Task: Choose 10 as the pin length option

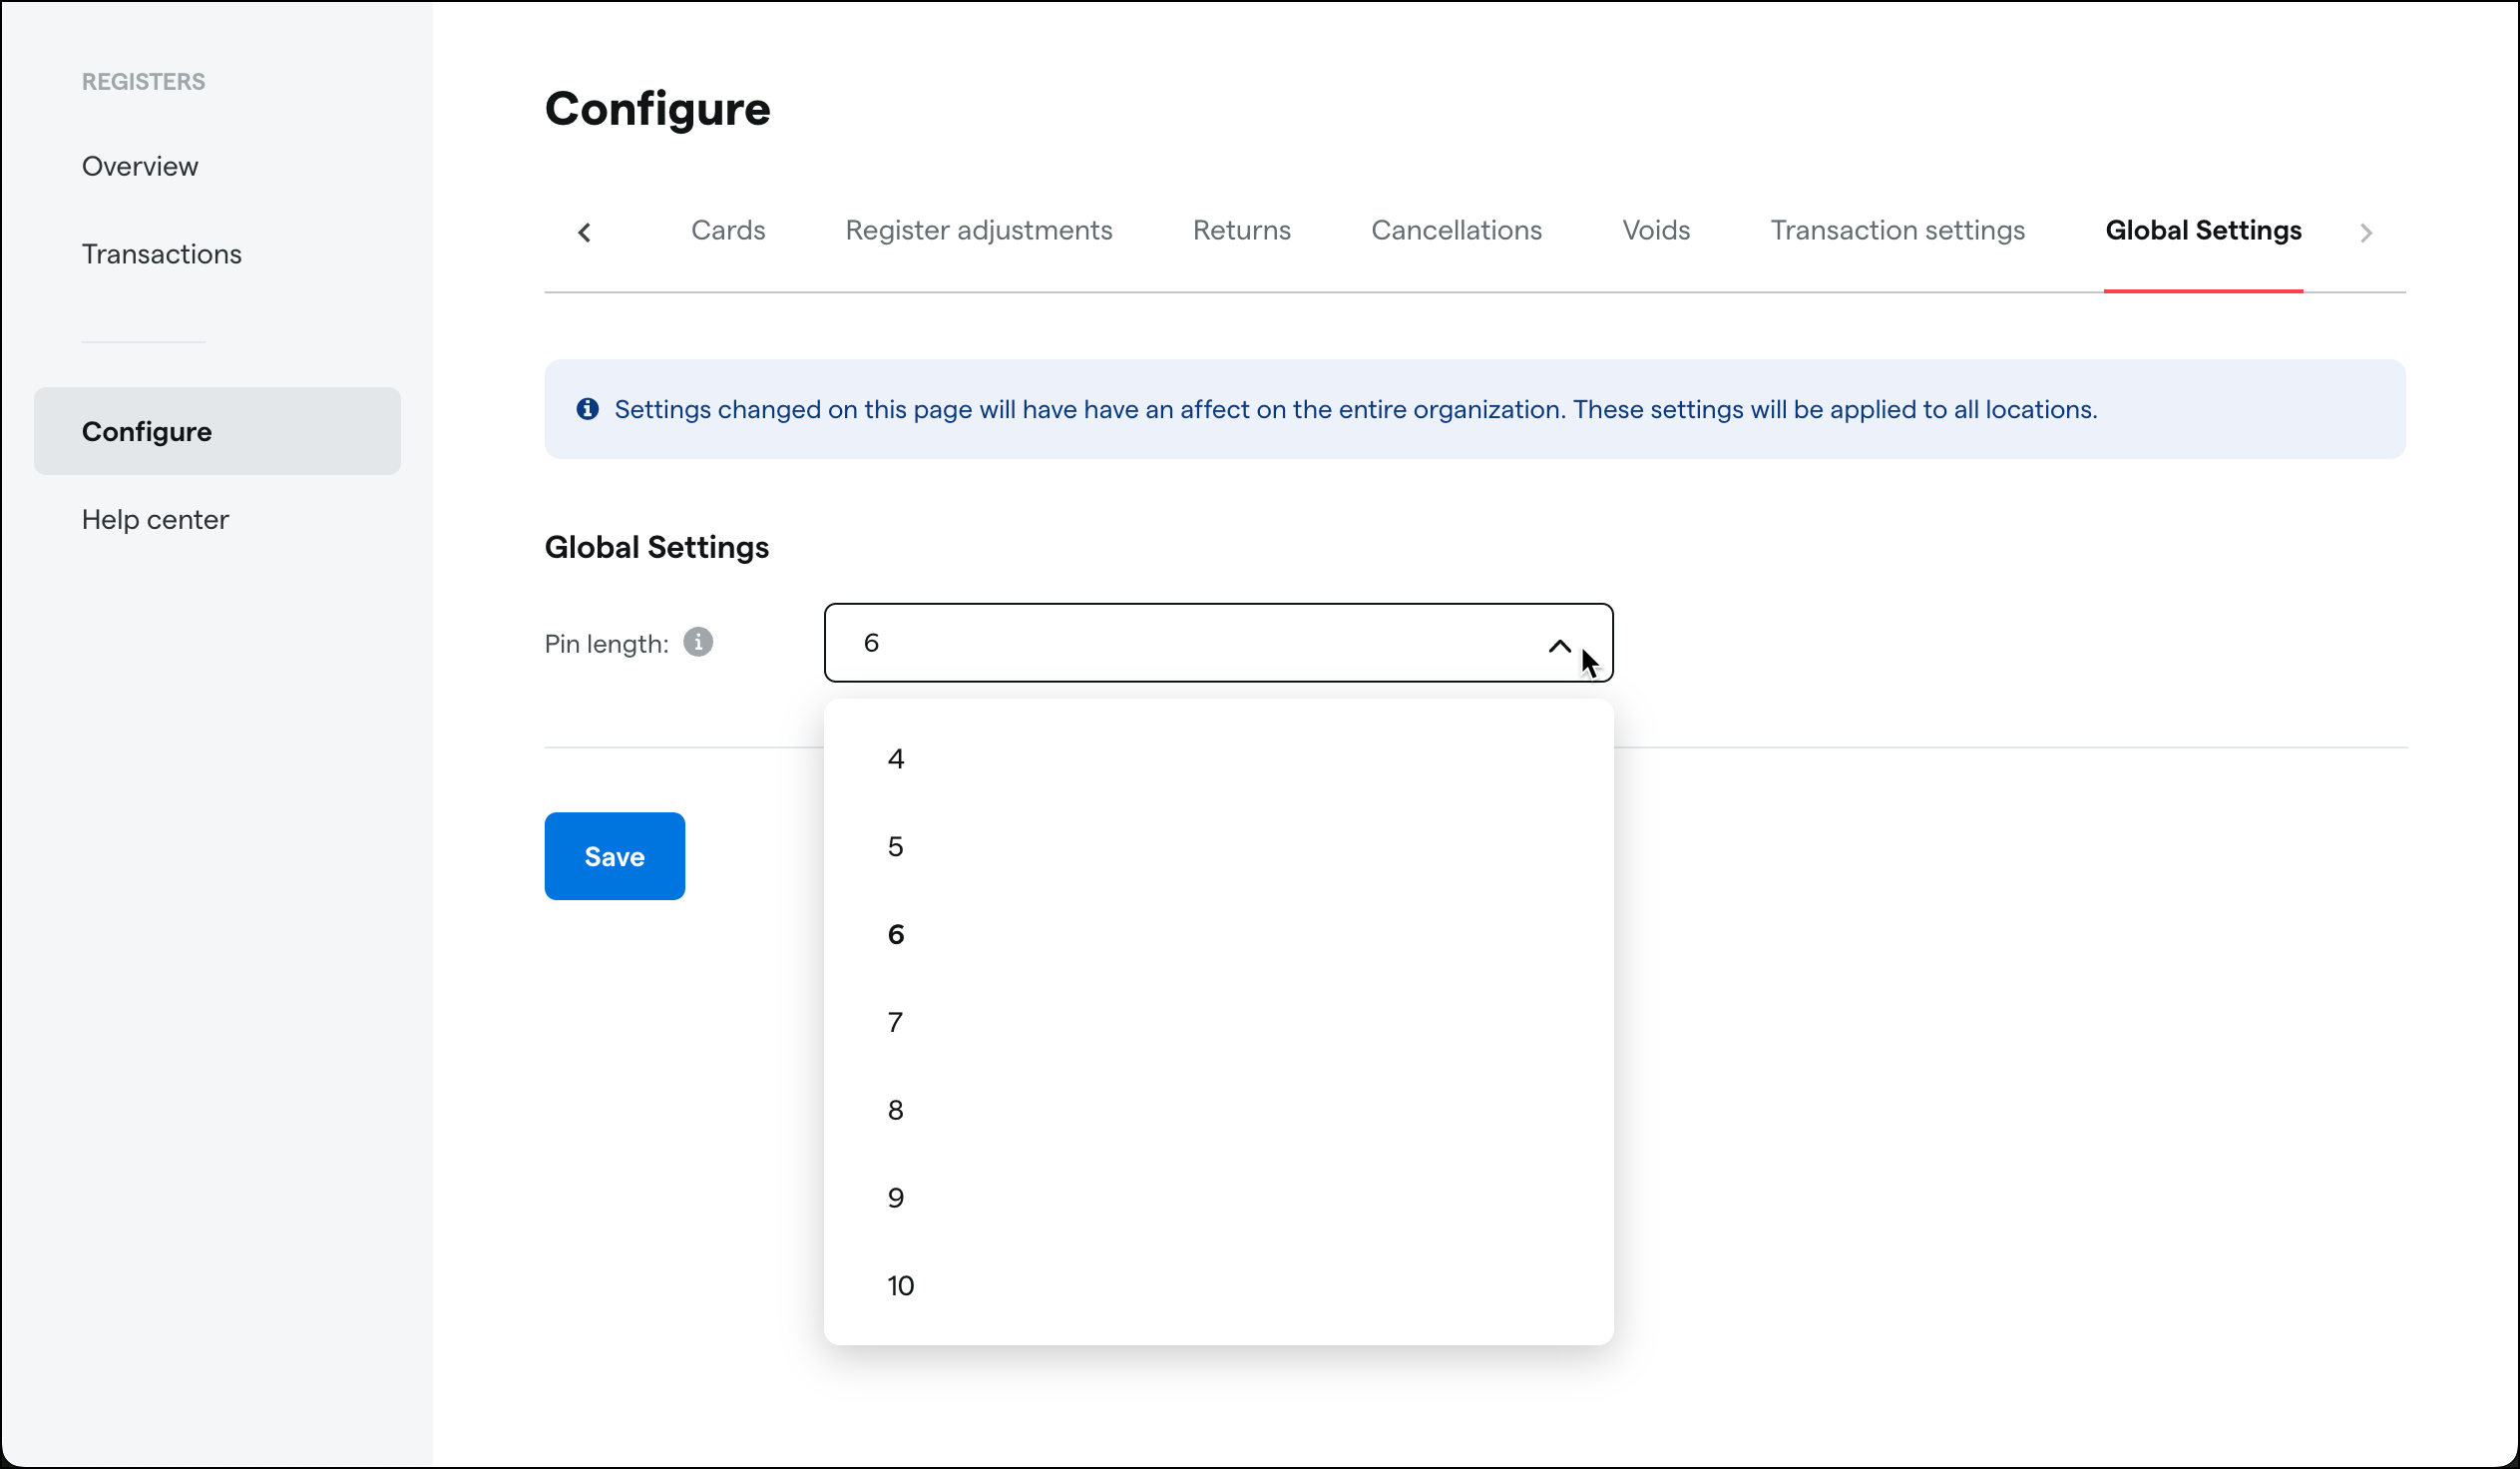Action: tap(899, 1286)
